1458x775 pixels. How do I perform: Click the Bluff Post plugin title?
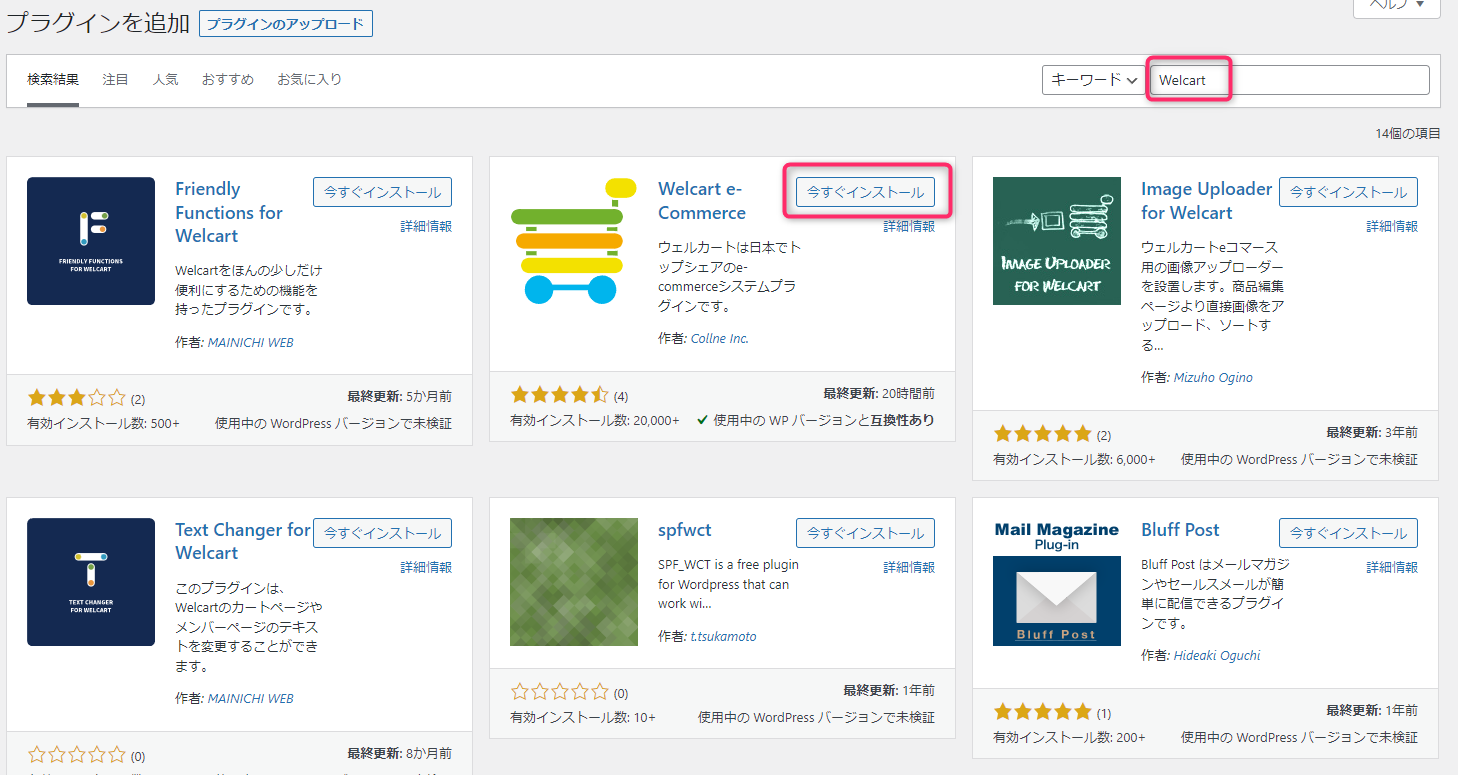pyautogui.click(x=1180, y=530)
